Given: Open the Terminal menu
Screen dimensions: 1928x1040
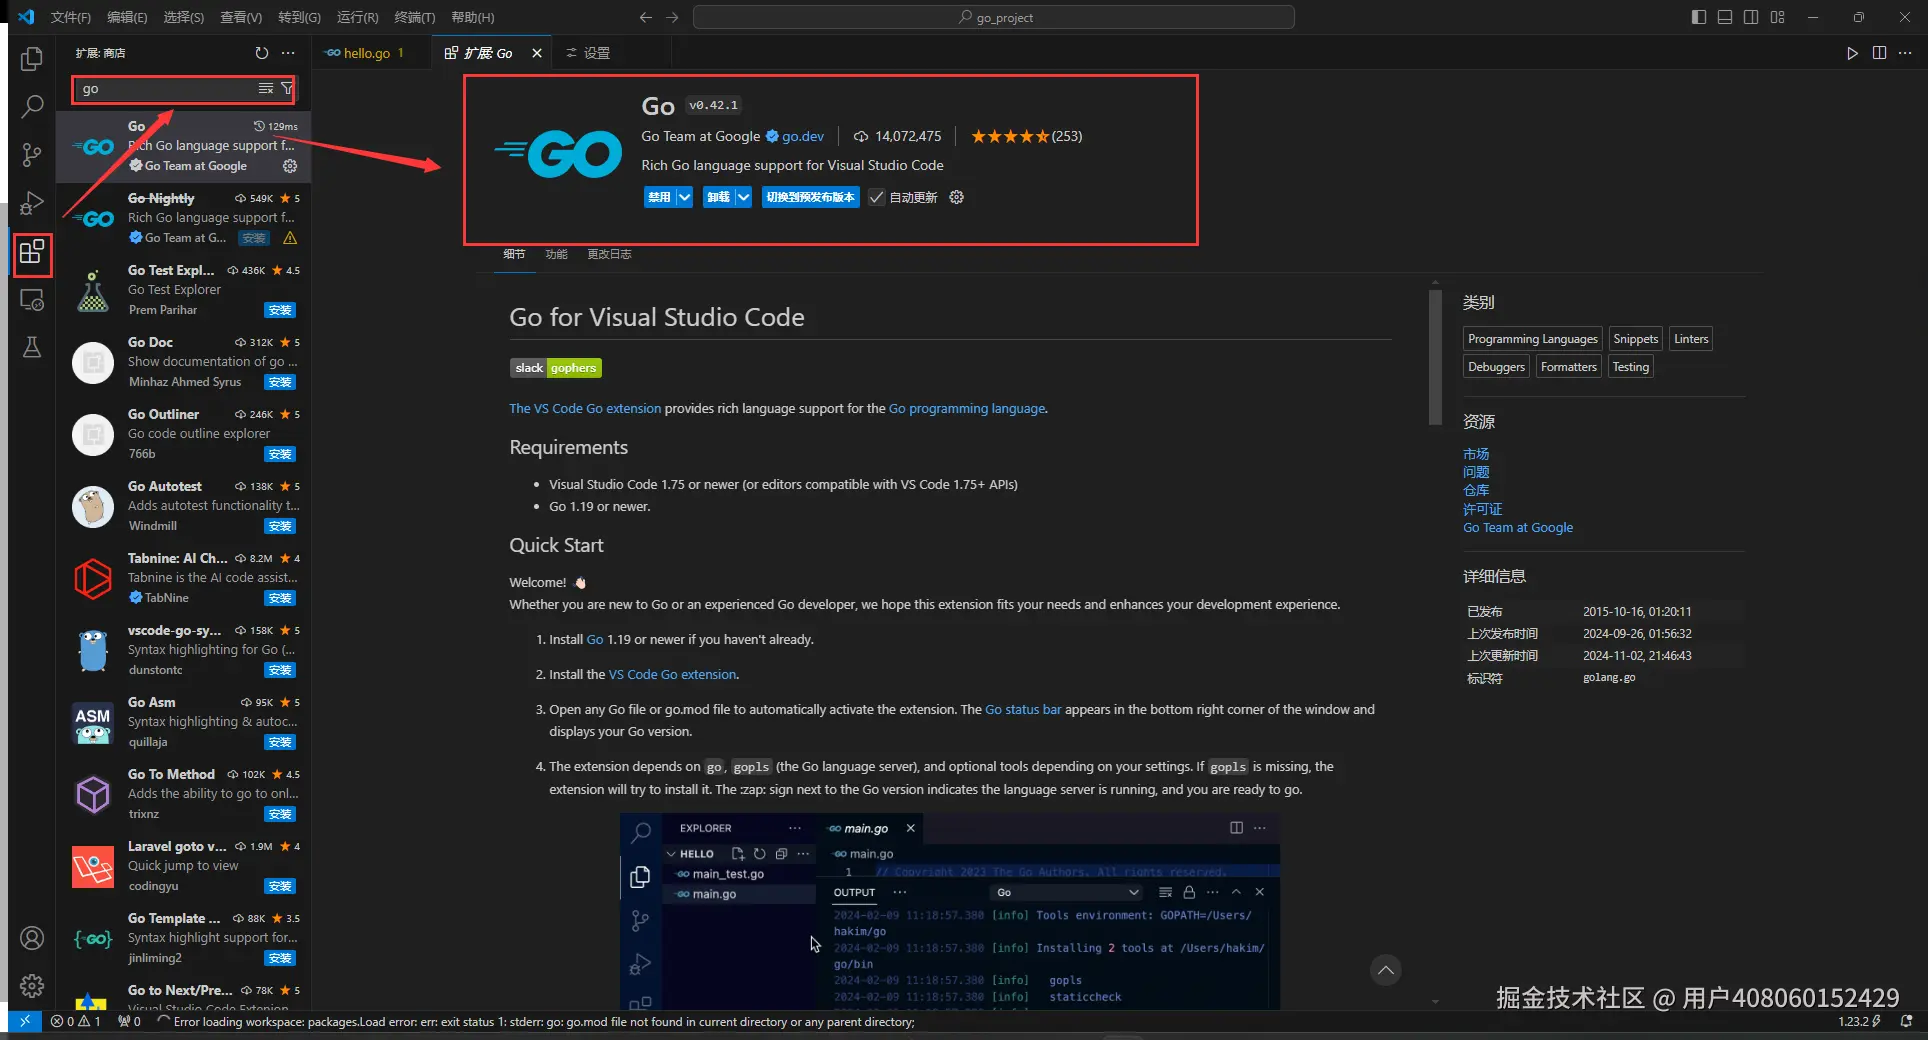Looking at the screenshot, I should coord(415,17).
